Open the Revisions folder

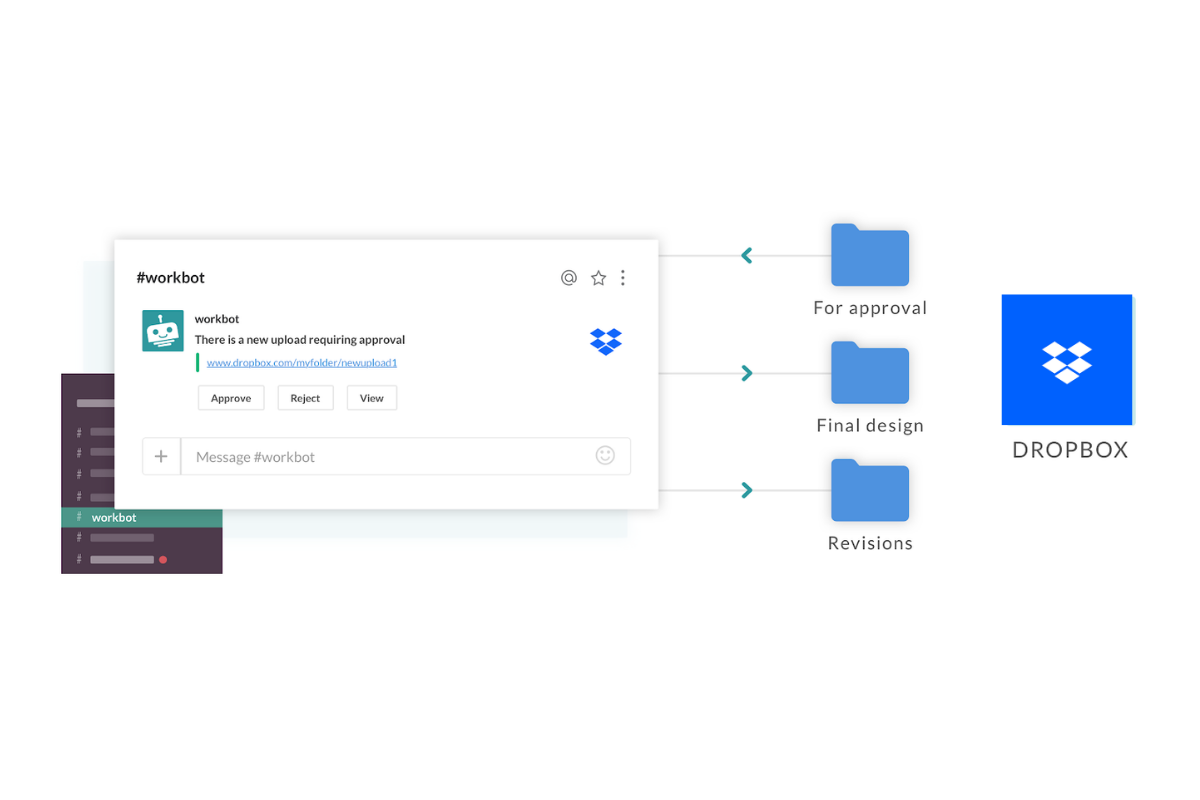tap(870, 490)
